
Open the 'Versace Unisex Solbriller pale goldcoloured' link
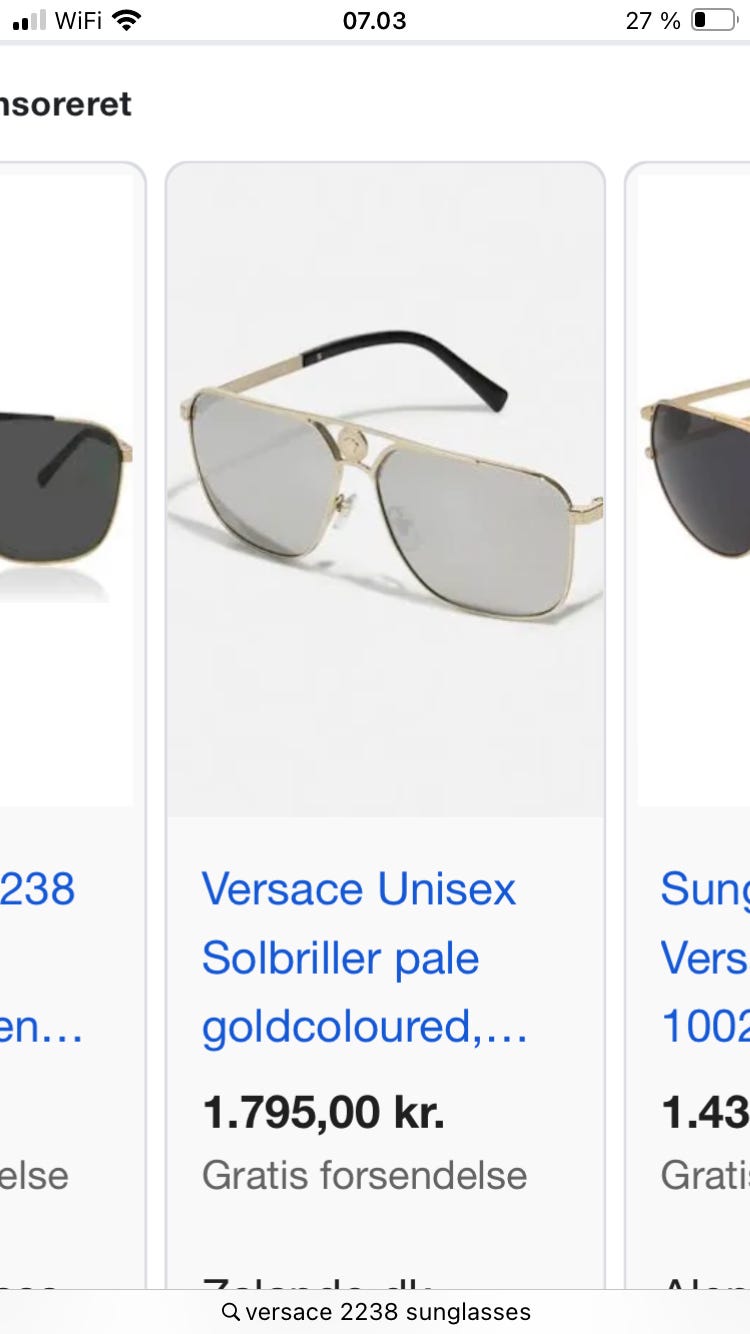pyautogui.click(x=364, y=958)
